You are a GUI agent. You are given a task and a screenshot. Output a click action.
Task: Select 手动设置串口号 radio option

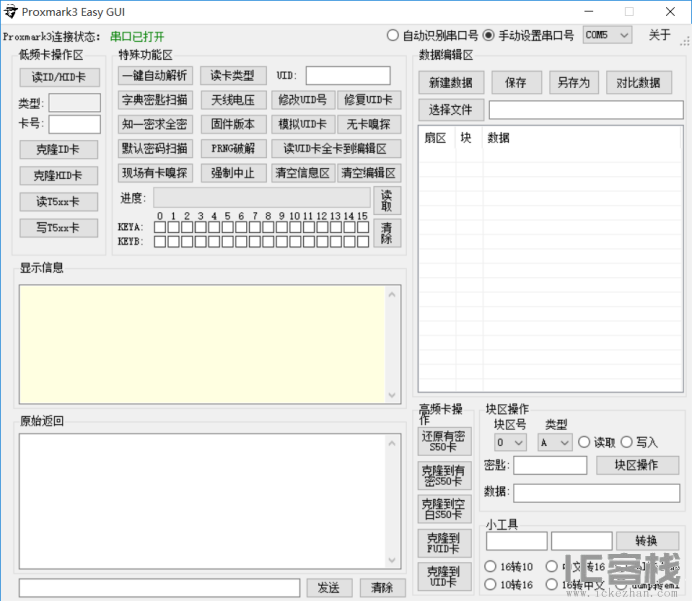click(528, 35)
